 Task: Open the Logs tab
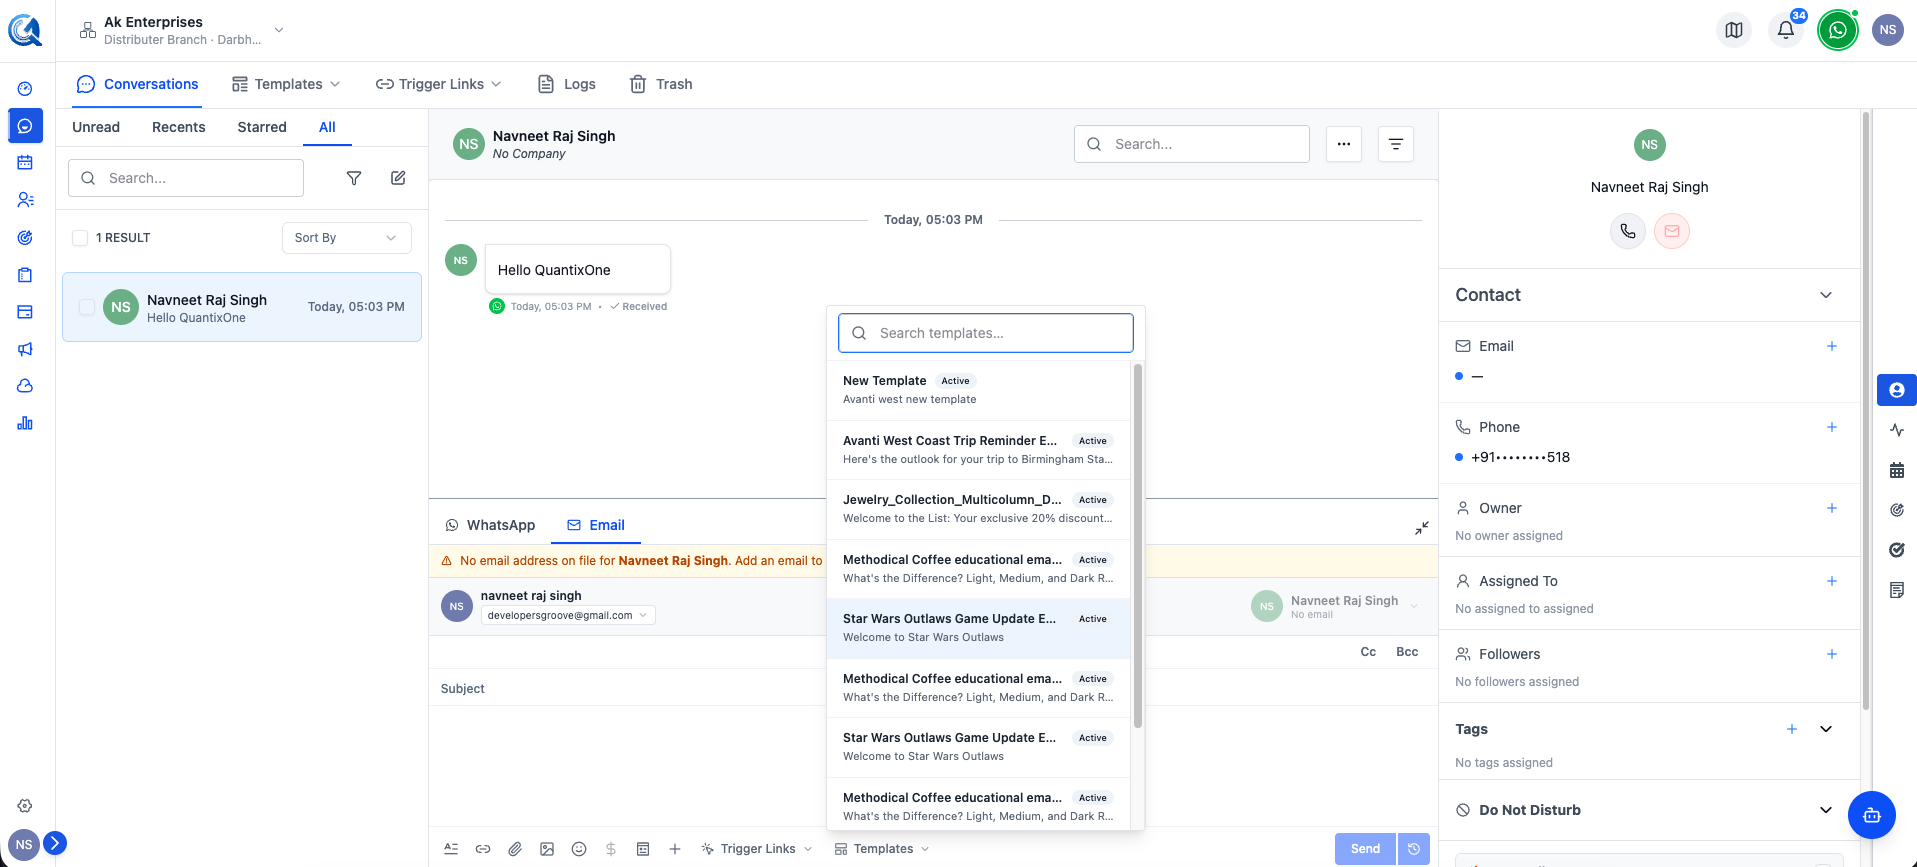(567, 84)
